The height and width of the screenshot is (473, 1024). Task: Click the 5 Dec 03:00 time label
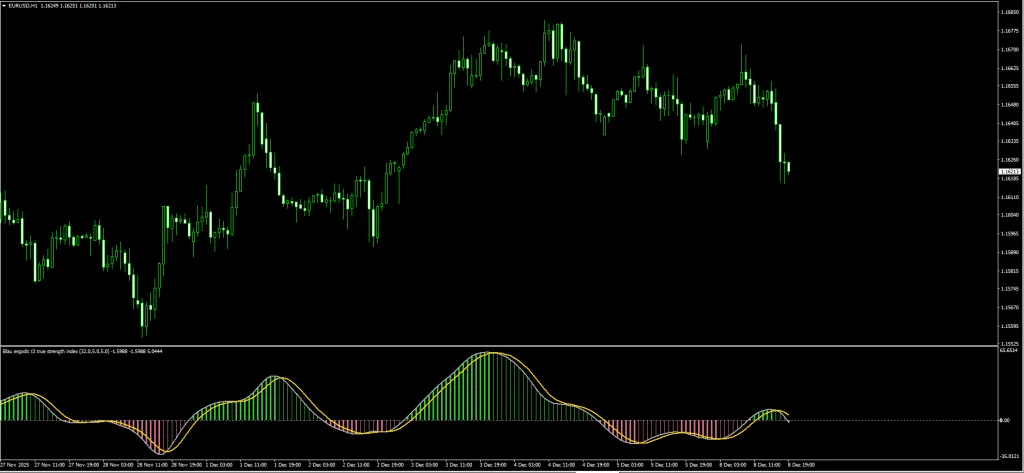click(629, 465)
